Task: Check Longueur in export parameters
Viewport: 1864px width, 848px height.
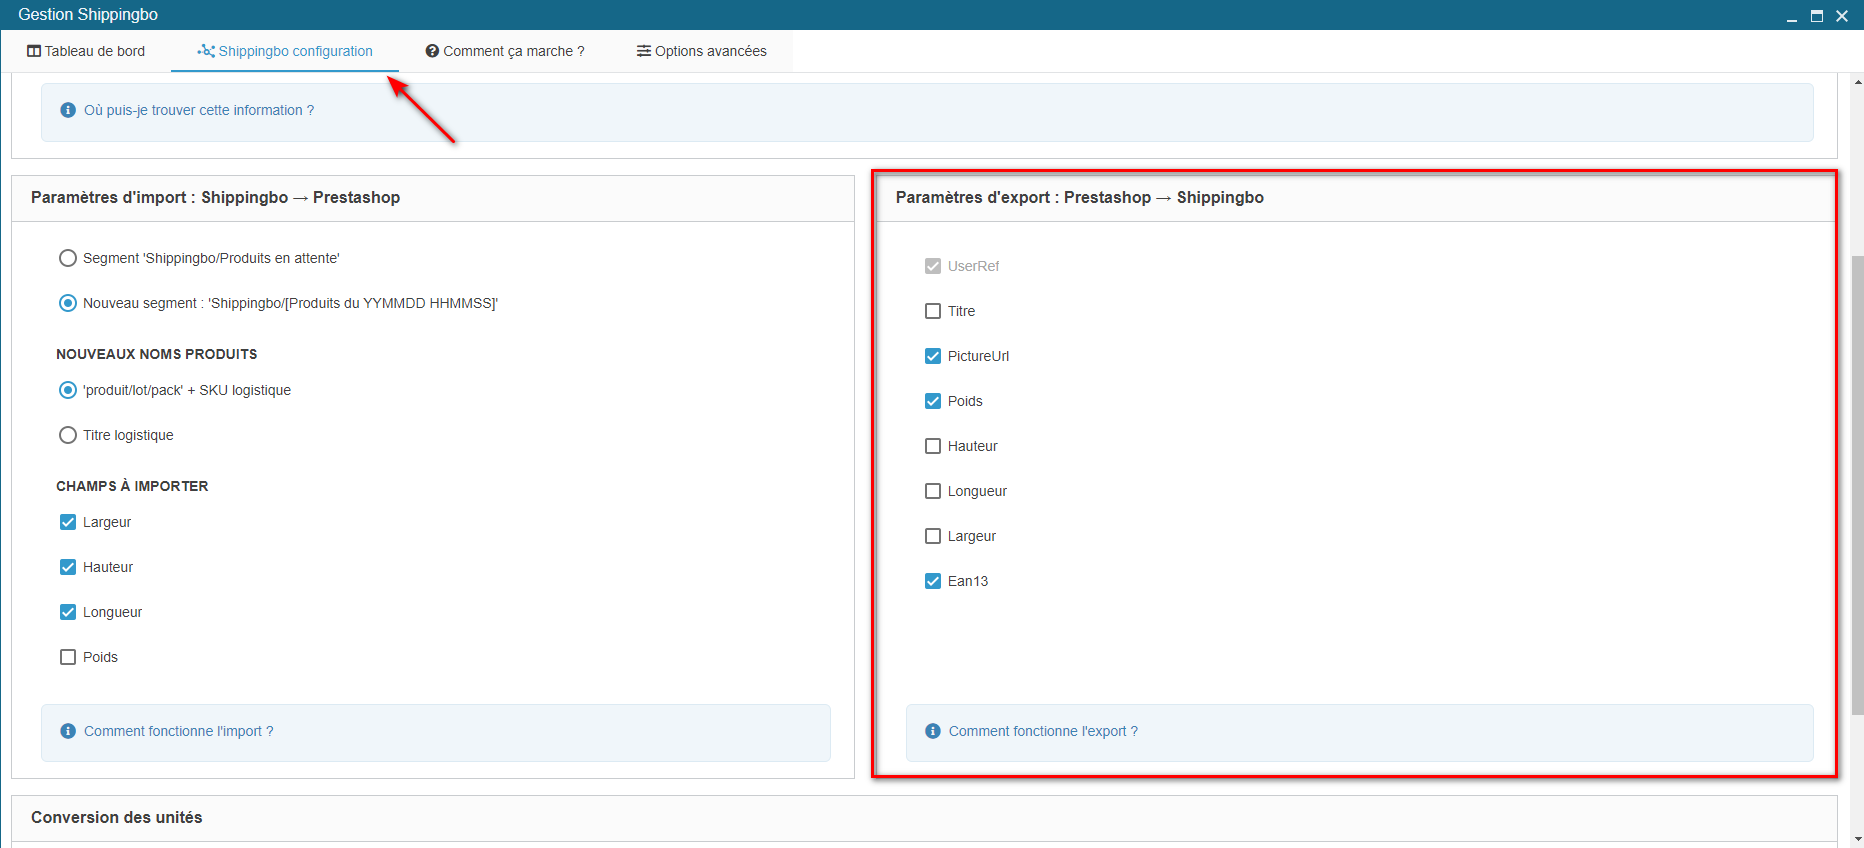Action: click(933, 491)
